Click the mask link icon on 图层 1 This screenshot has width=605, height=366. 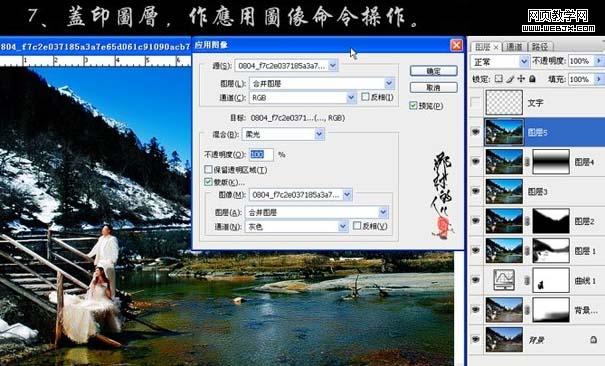(527, 251)
